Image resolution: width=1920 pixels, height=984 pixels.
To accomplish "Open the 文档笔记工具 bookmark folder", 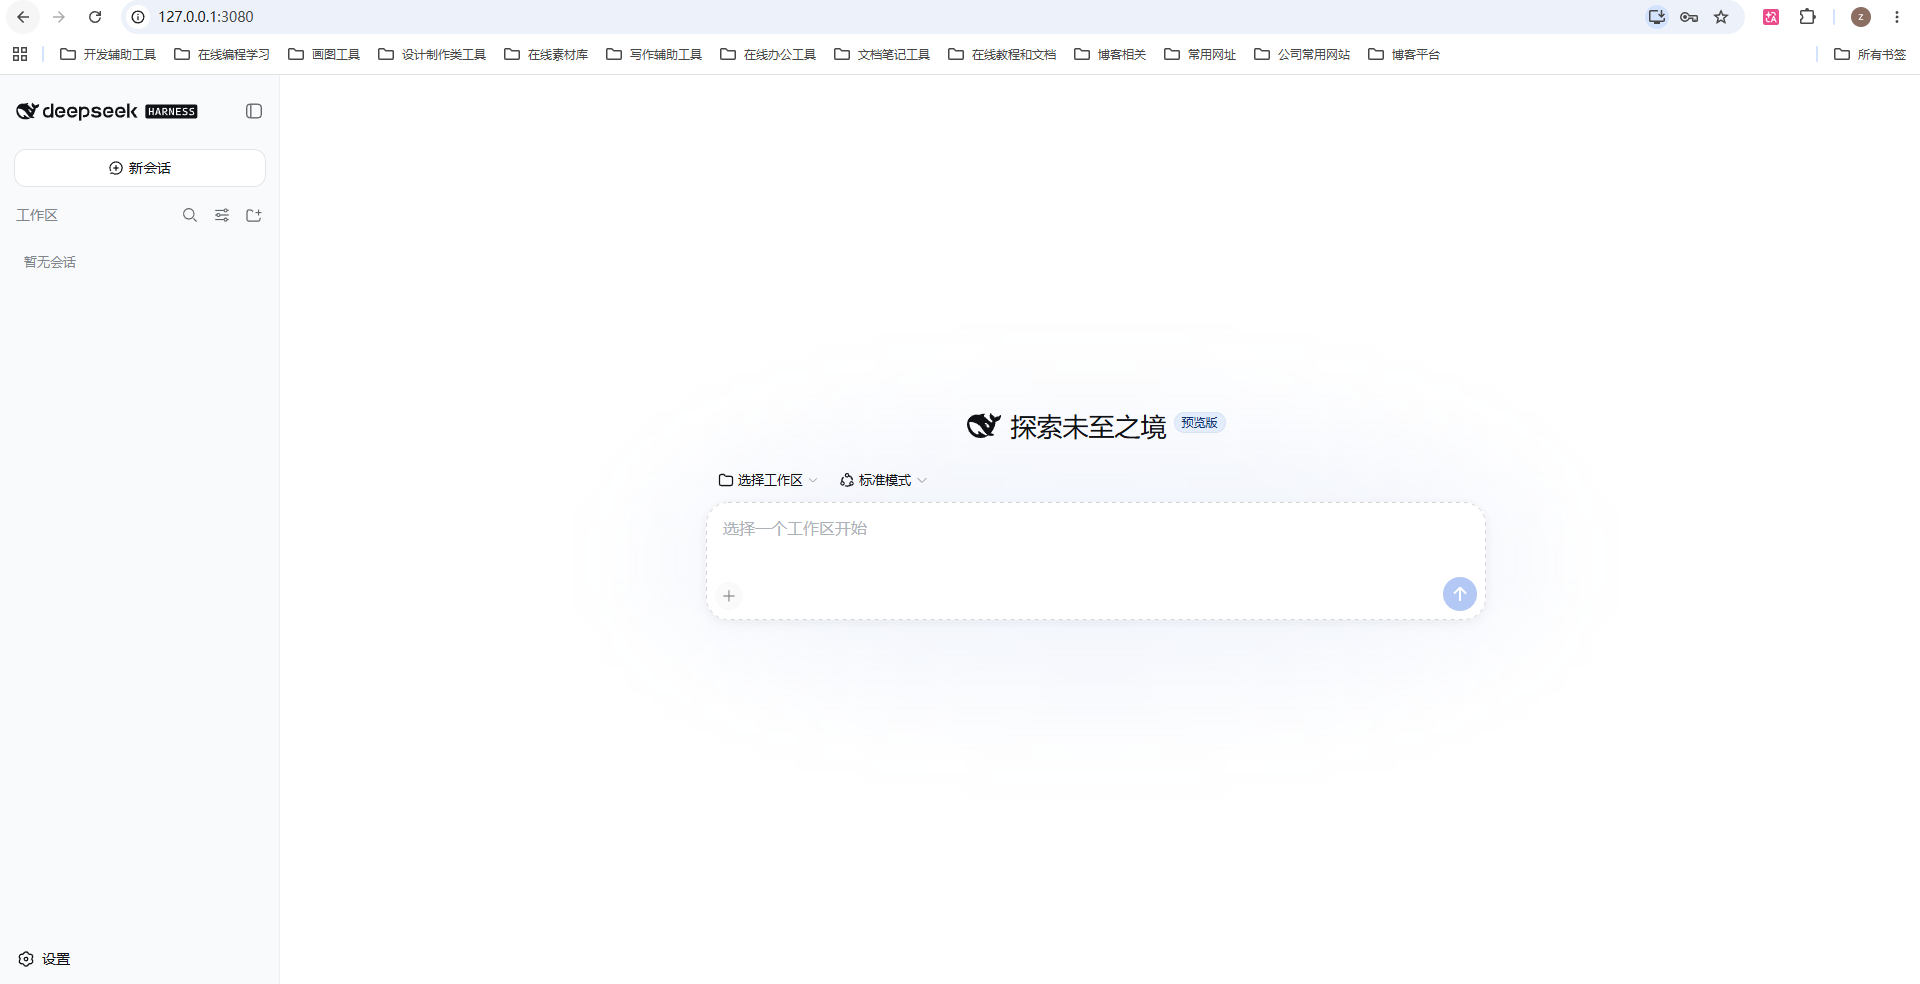I will (x=882, y=54).
